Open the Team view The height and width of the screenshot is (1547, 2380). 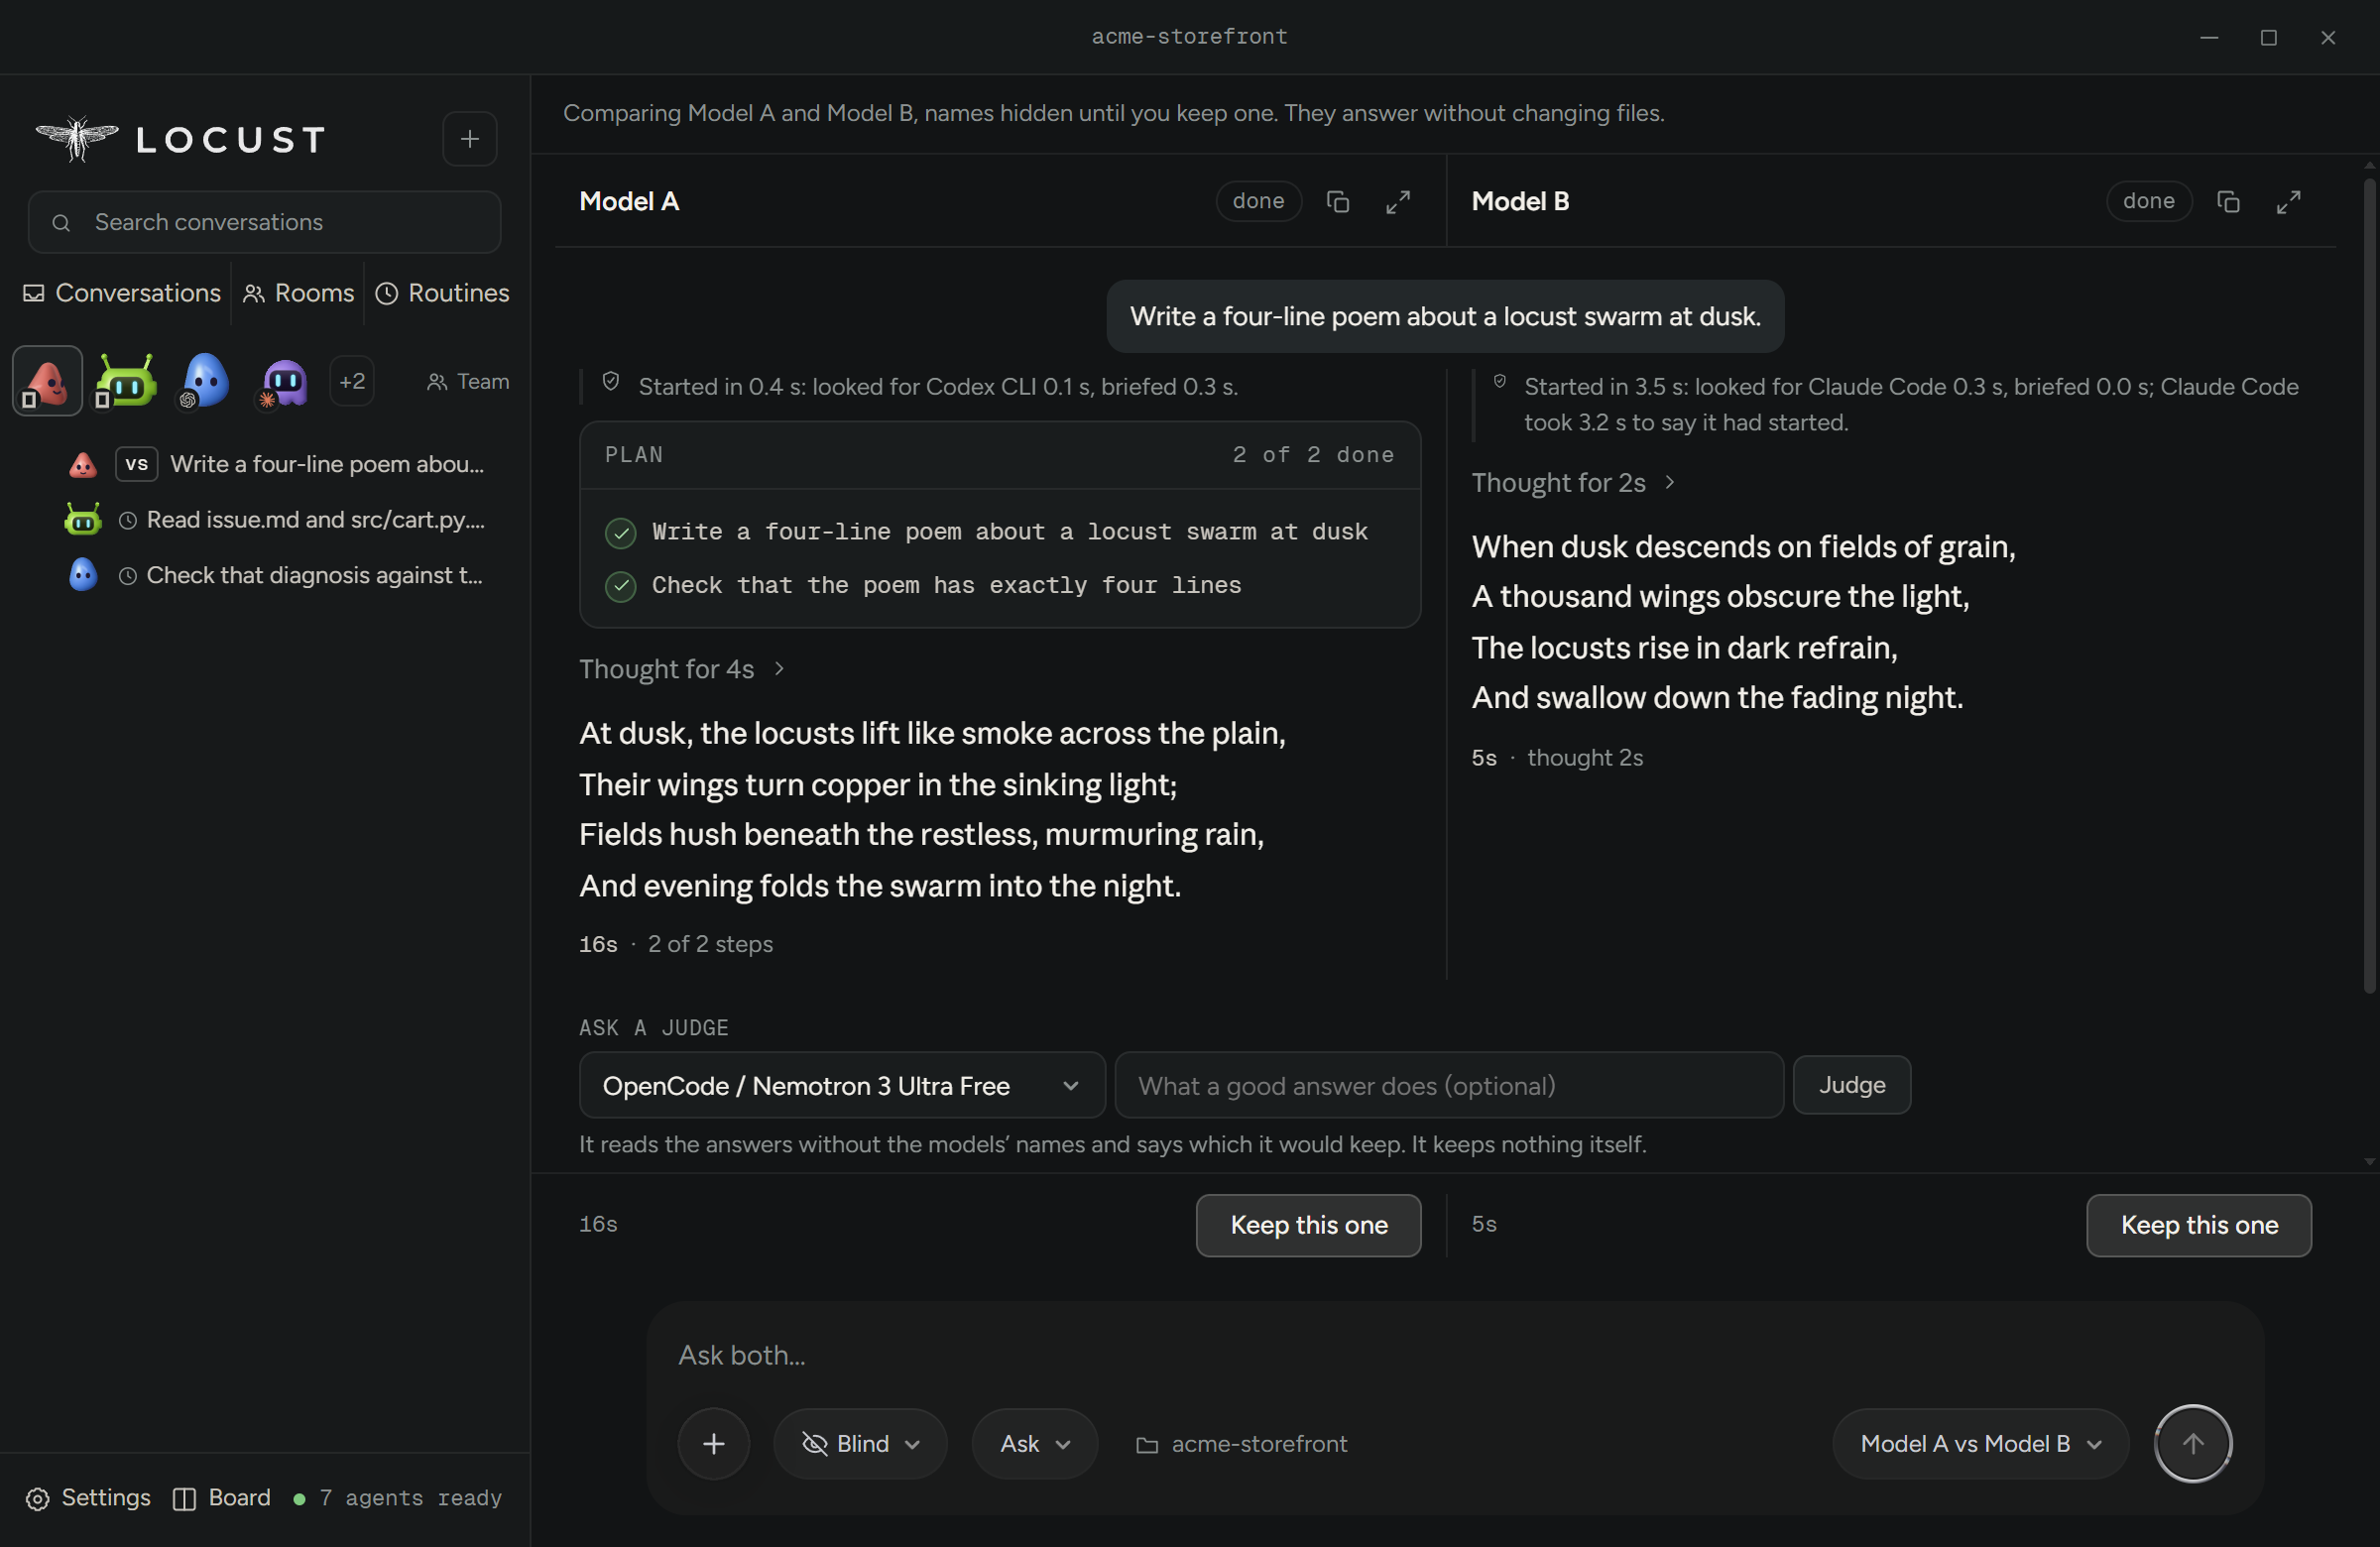[x=468, y=382]
